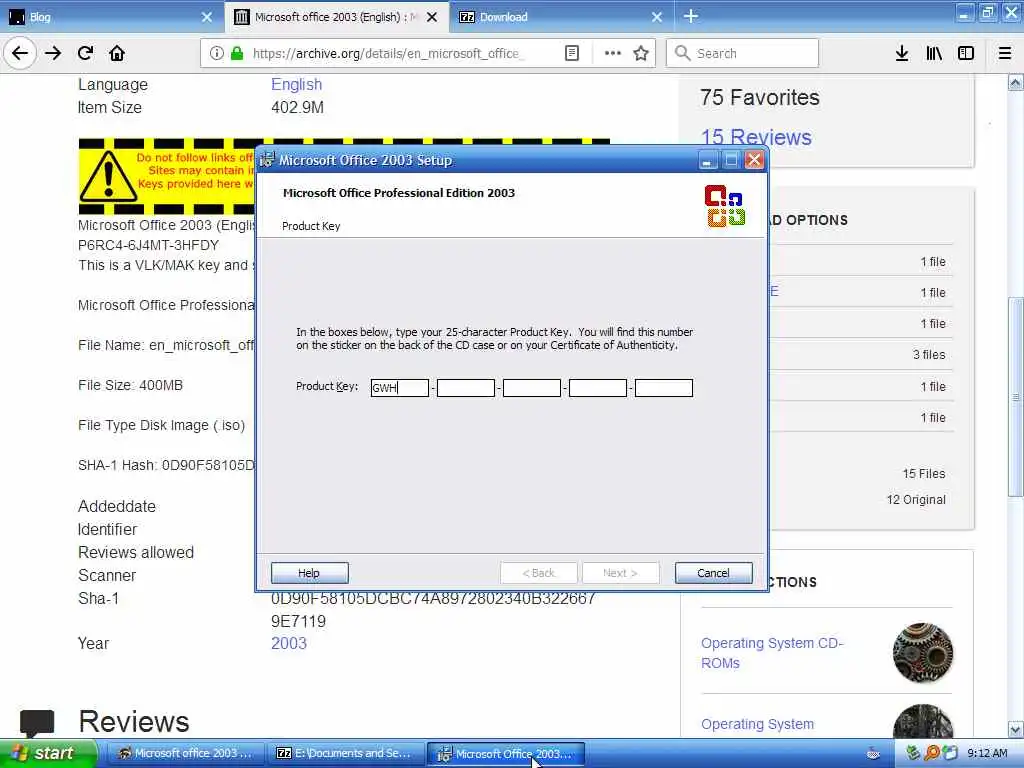The height and width of the screenshot is (768, 1024).
Task: Toggle the sidebar icon in toolbar
Action: 966,53
